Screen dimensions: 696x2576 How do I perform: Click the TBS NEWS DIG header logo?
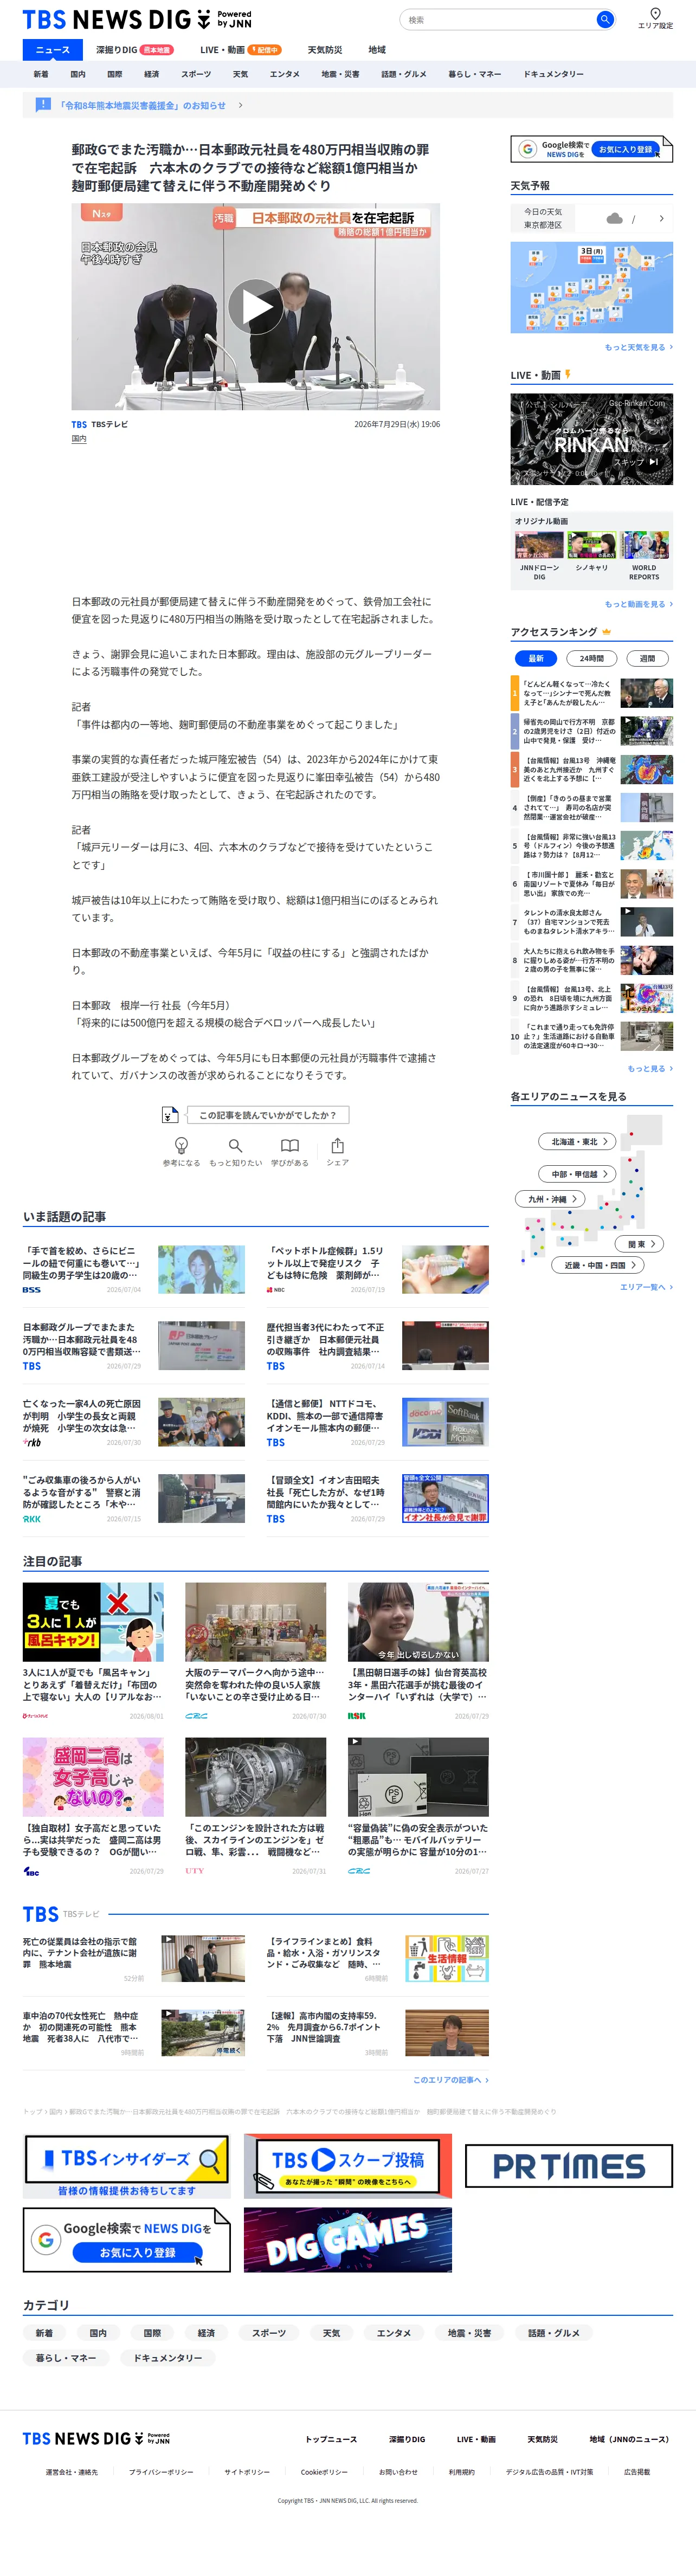point(137,20)
